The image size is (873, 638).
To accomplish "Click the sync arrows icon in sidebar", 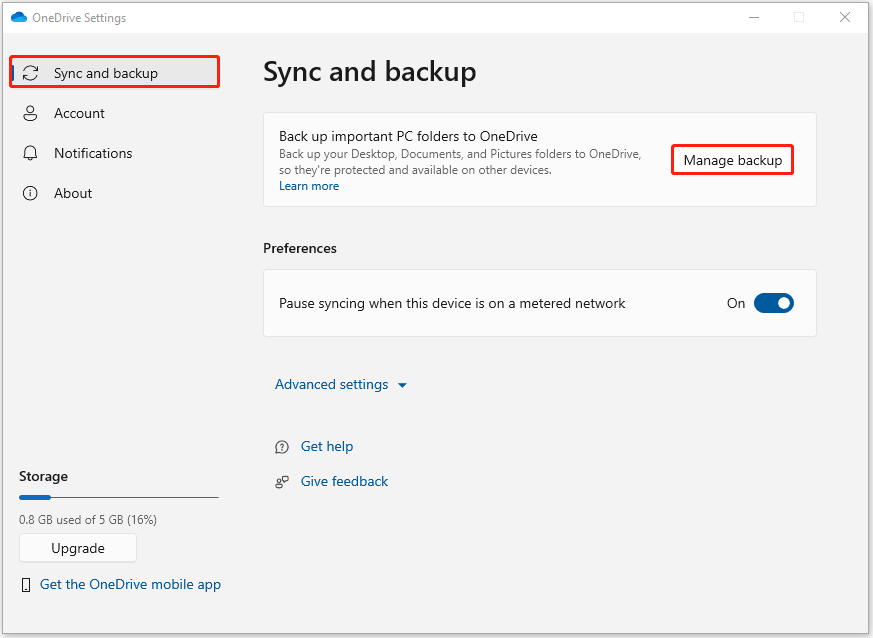I will pos(30,73).
